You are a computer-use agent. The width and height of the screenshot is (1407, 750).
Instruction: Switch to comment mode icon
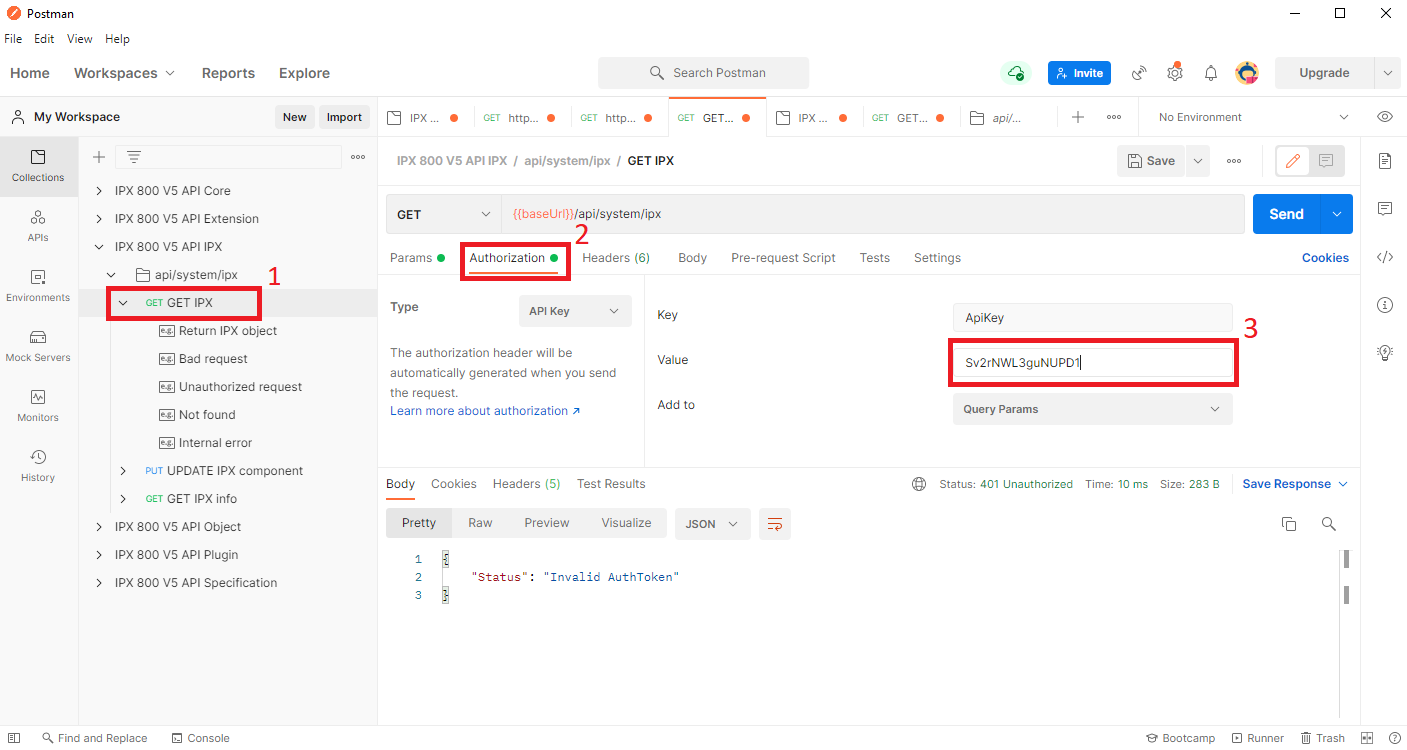point(1326,161)
